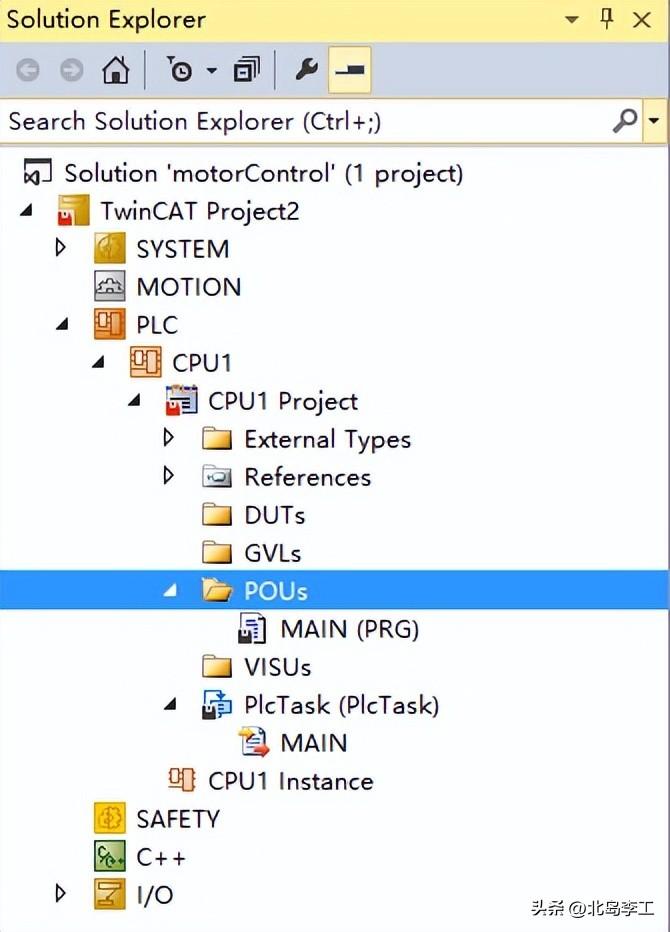
Task: Expand the SYSTEM node
Action: 61,248
